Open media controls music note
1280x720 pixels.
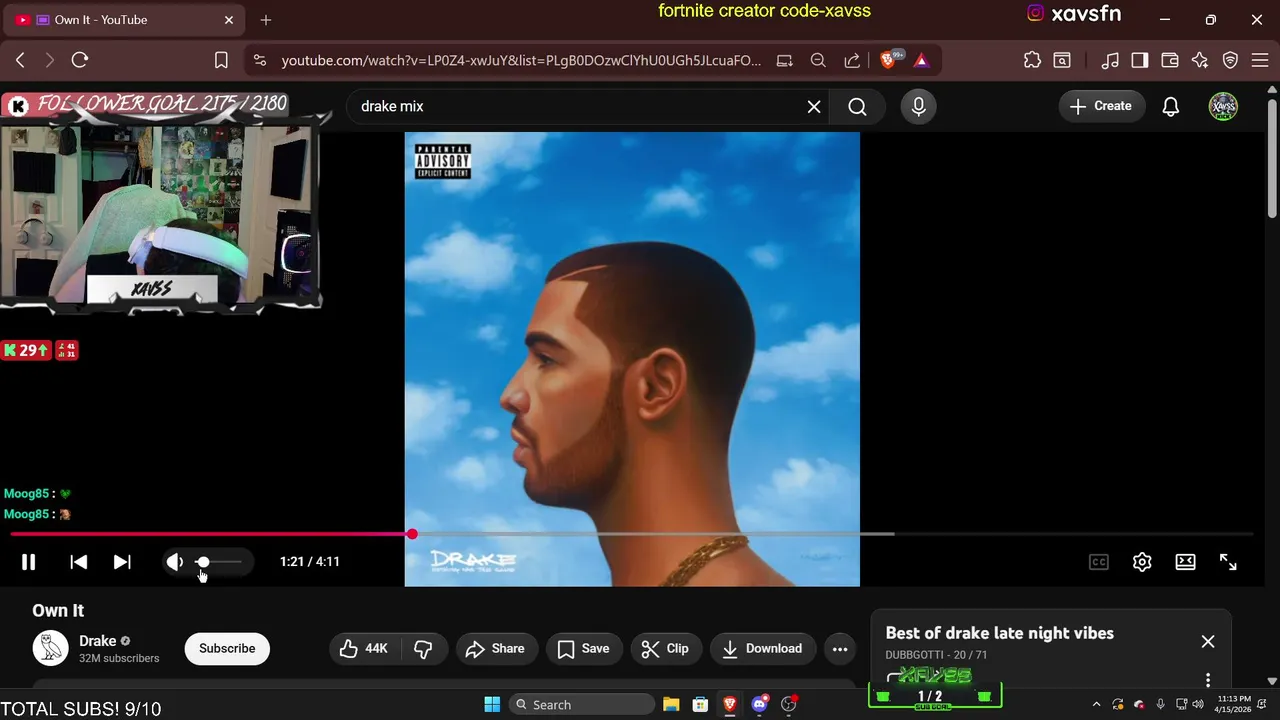tap(1110, 60)
